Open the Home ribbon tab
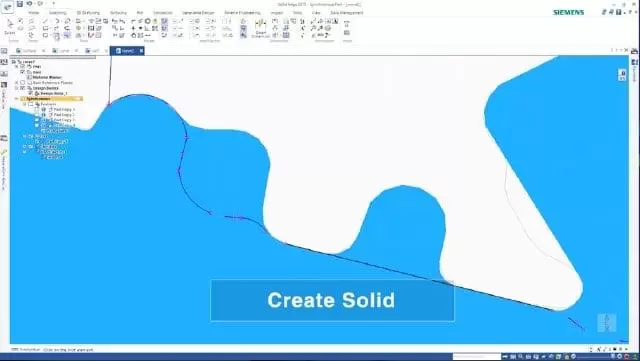Screen dimensions: 640x361 (x=34, y=13)
